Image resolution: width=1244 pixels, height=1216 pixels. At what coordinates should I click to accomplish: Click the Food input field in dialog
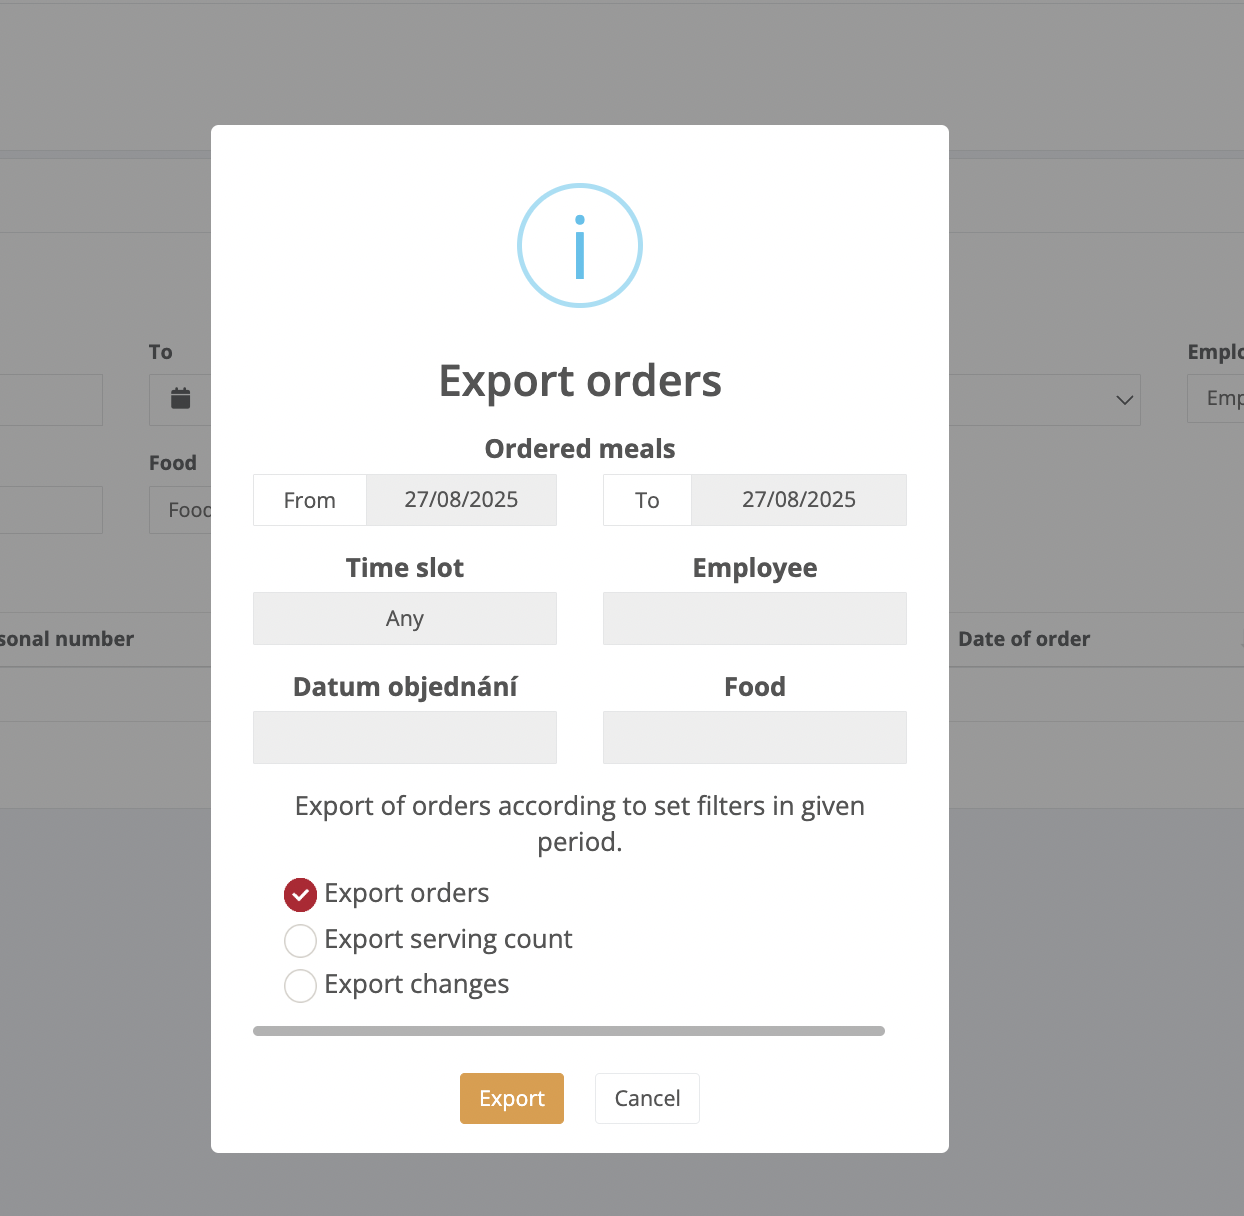coord(755,738)
